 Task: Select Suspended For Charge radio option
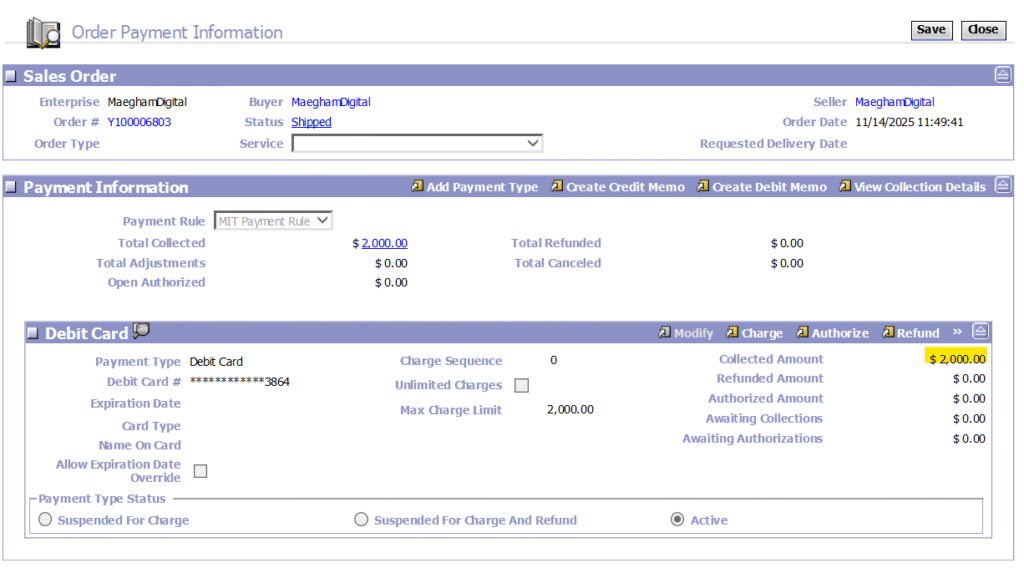pyautogui.click(x=45, y=520)
